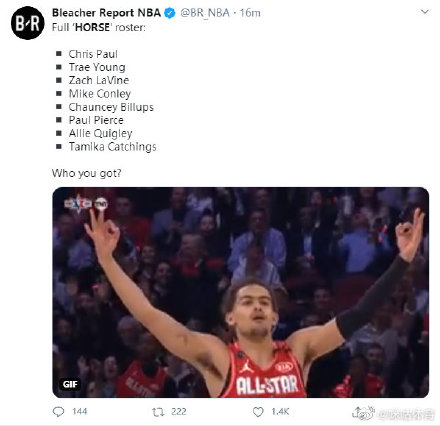440x426 pixels.
Task: Click the Weibo watermark logo
Action: (367, 413)
